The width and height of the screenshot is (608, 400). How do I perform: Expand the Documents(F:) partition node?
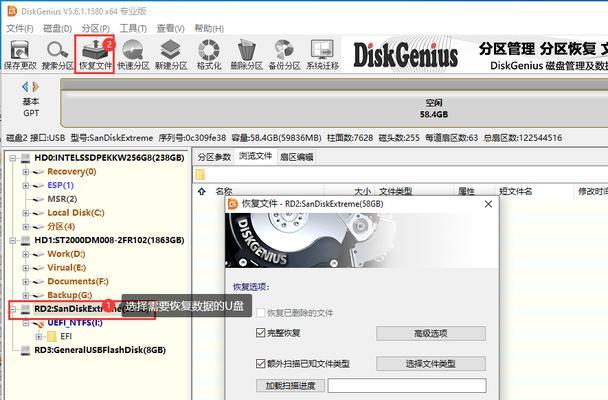pos(26,281)
